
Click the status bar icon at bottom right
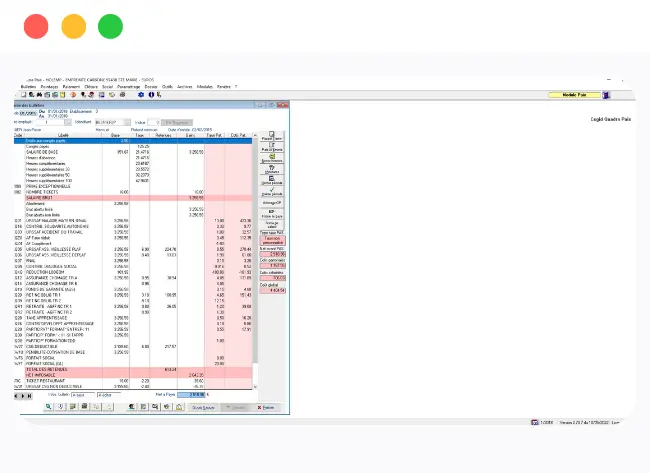coord(535,422)
